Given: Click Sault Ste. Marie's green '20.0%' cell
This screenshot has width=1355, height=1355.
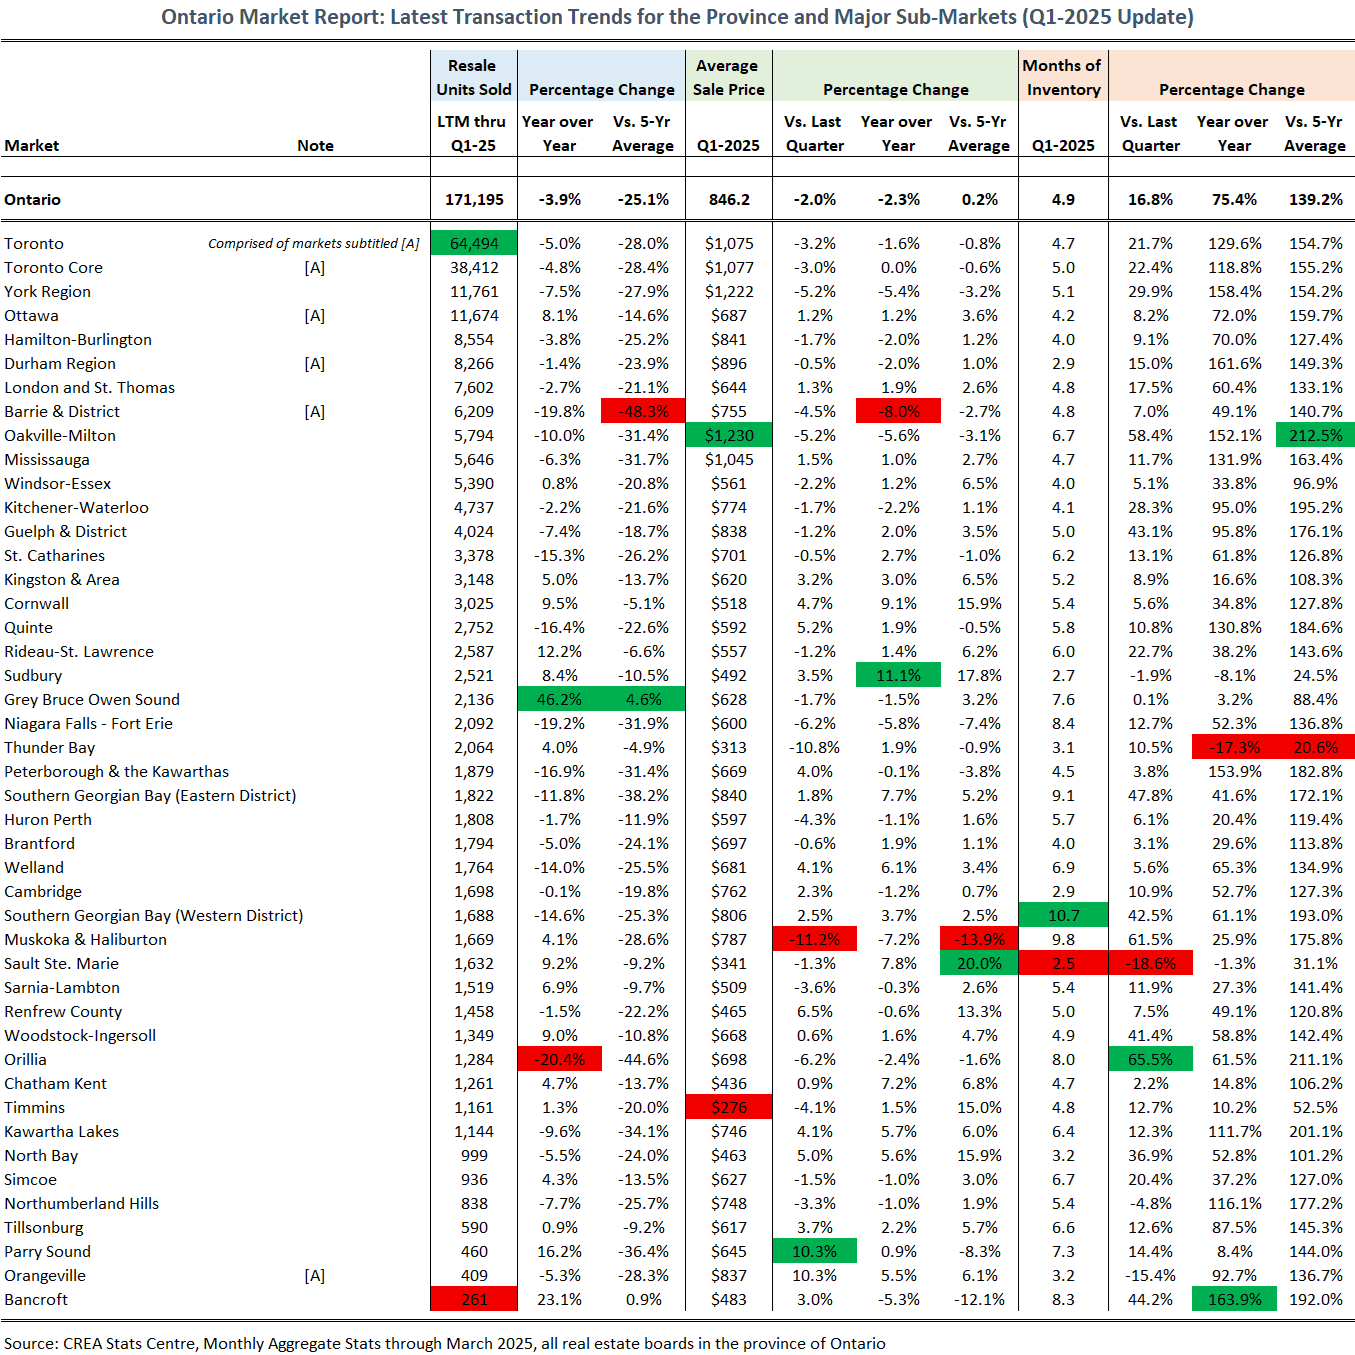Looking at the screenshot, I should pos(979,963).
